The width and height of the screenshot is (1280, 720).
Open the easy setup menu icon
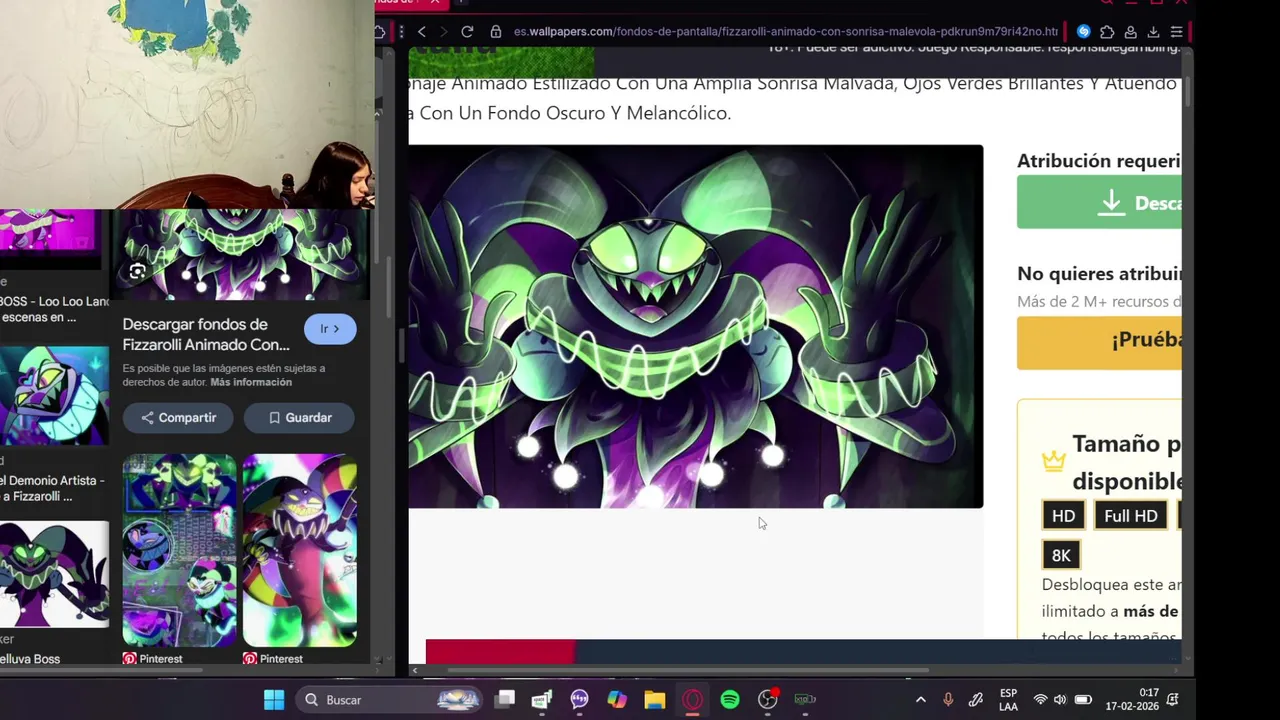tap(1176, 32)
